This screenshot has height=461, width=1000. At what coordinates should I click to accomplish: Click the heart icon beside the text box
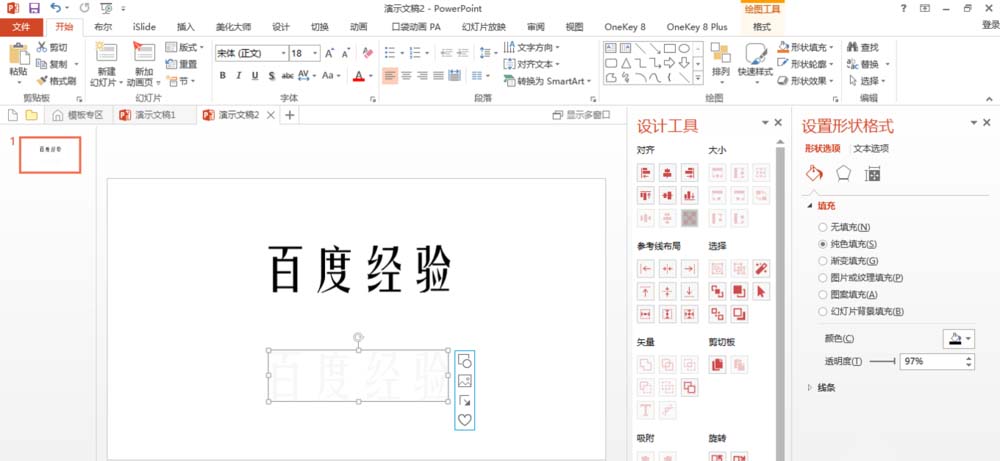pyautogui.click(x=464, y=420)
